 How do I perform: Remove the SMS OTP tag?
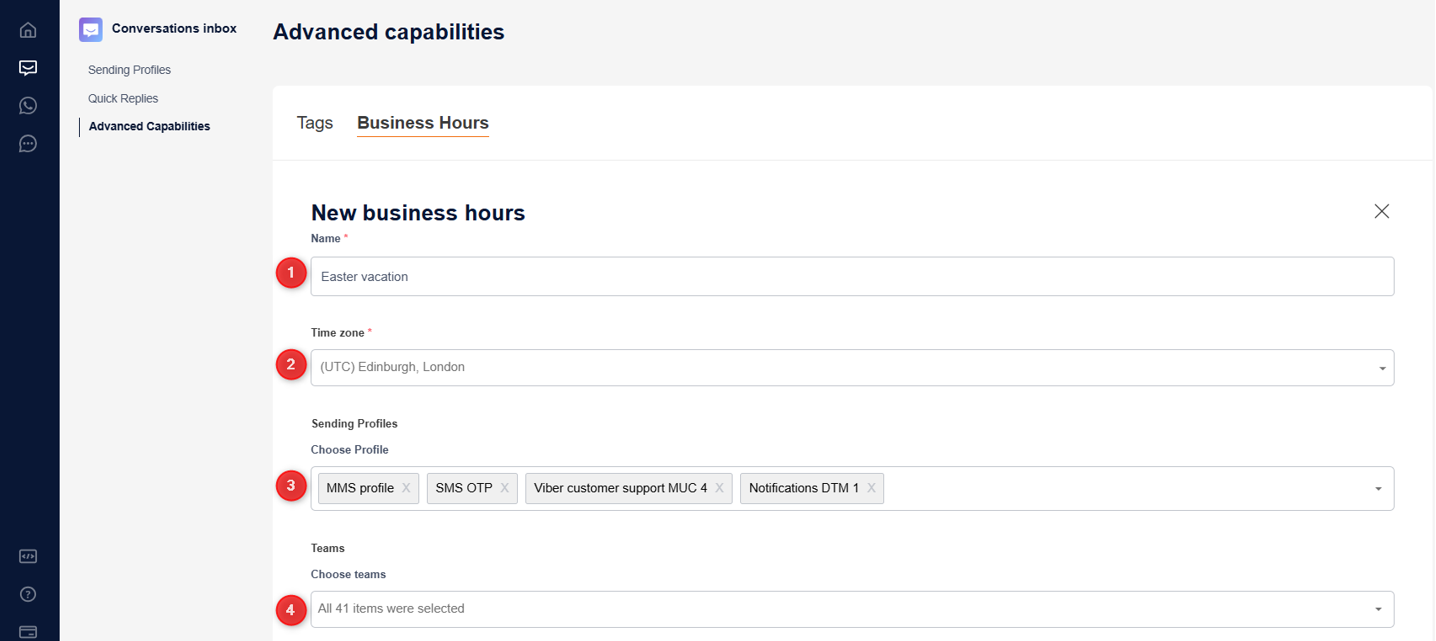505,488
